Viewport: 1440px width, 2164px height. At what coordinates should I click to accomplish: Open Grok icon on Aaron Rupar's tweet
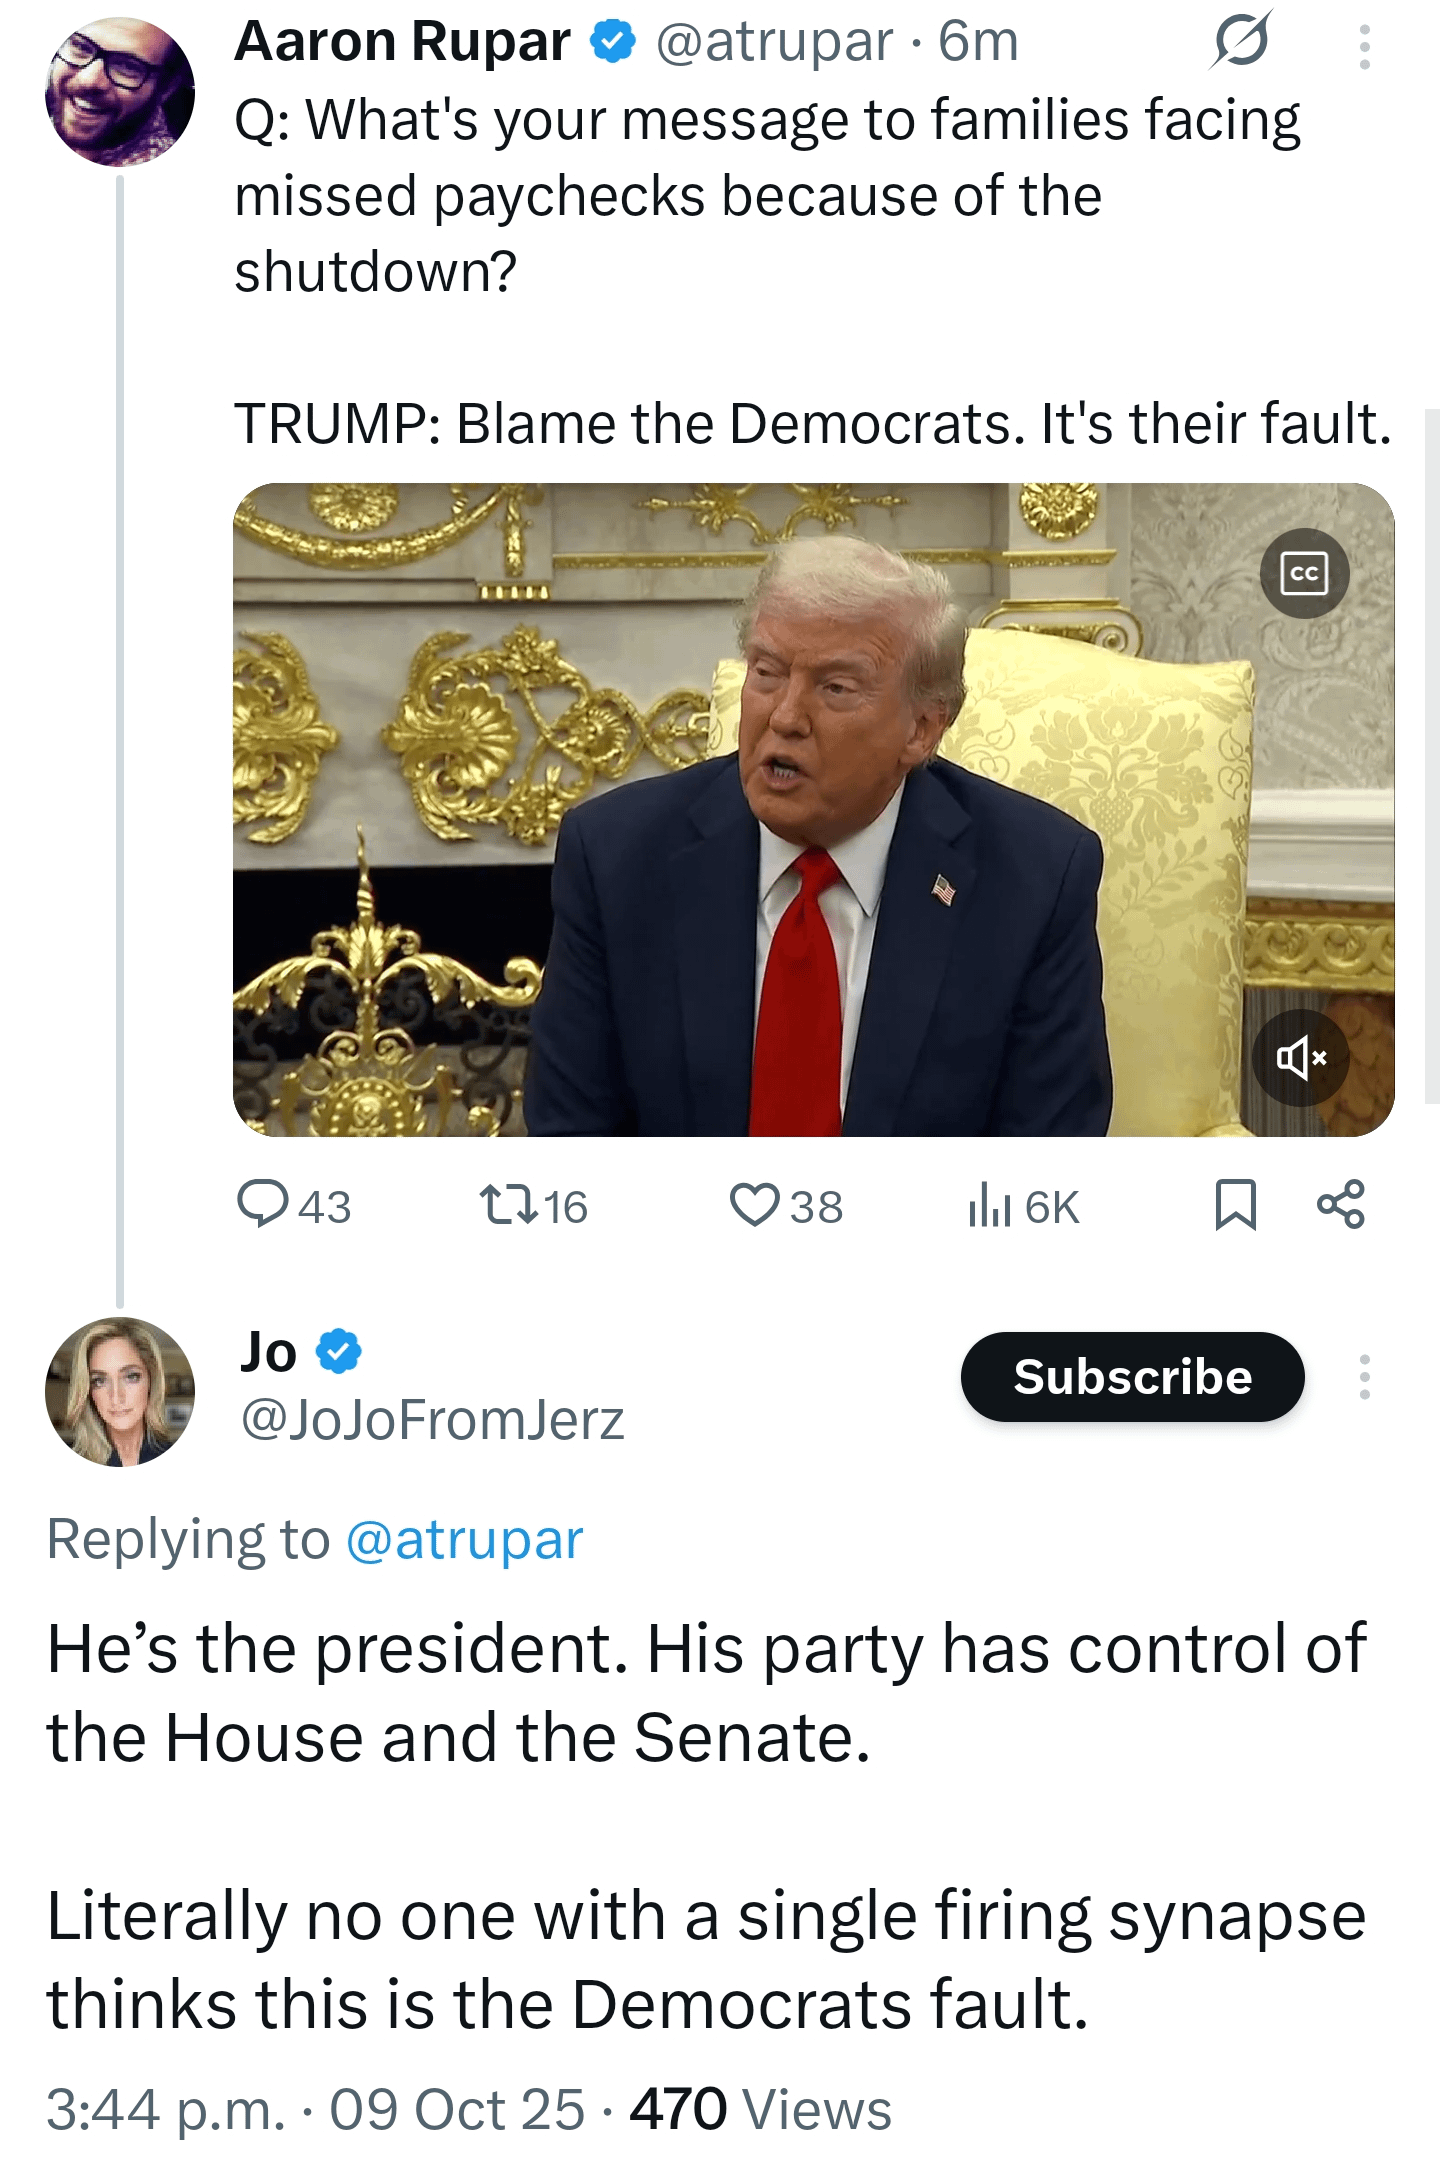coord(1241,43)
